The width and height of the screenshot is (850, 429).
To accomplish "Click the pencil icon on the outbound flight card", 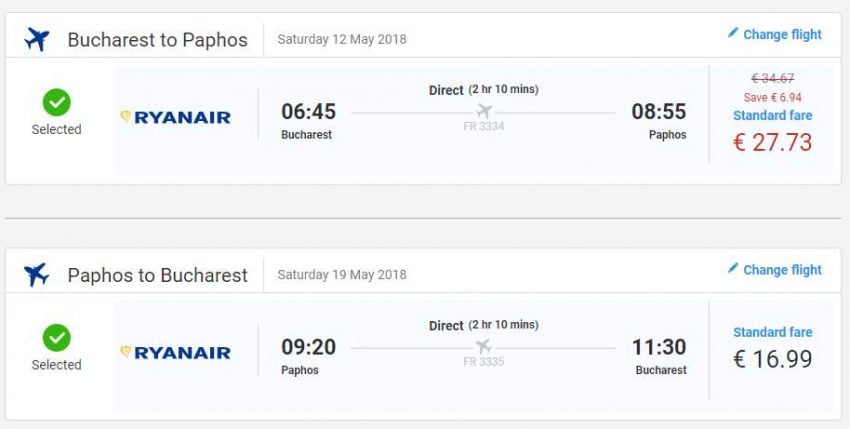I will [x=733, y=33].
